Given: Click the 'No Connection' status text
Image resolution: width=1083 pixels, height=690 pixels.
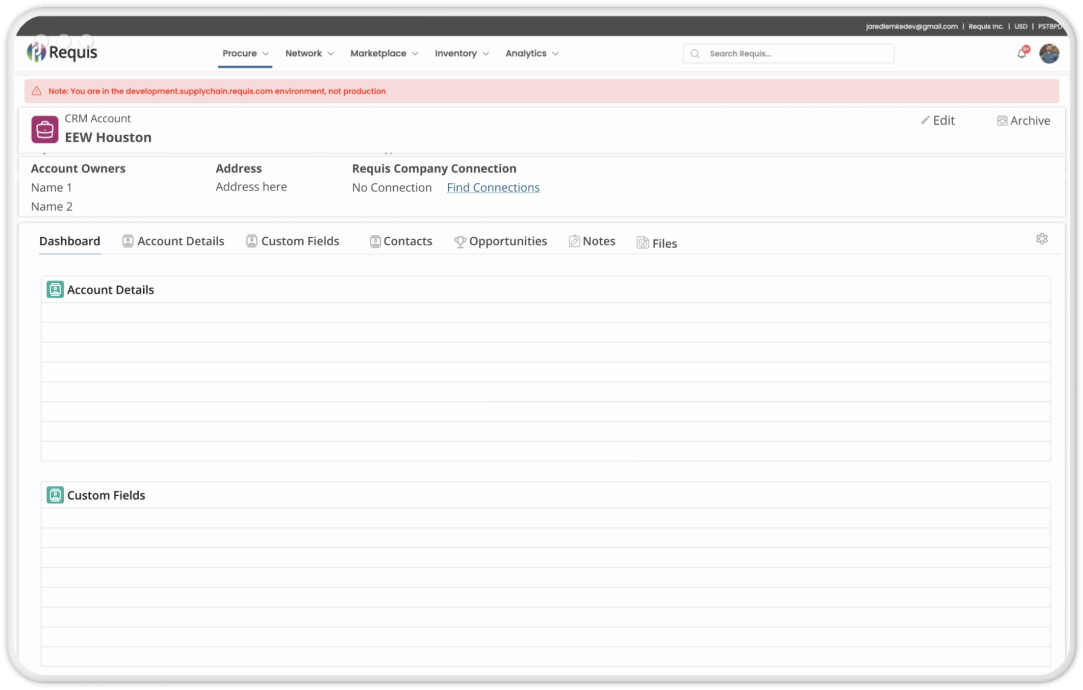Looking at the screenshot, I should [392, 187].
